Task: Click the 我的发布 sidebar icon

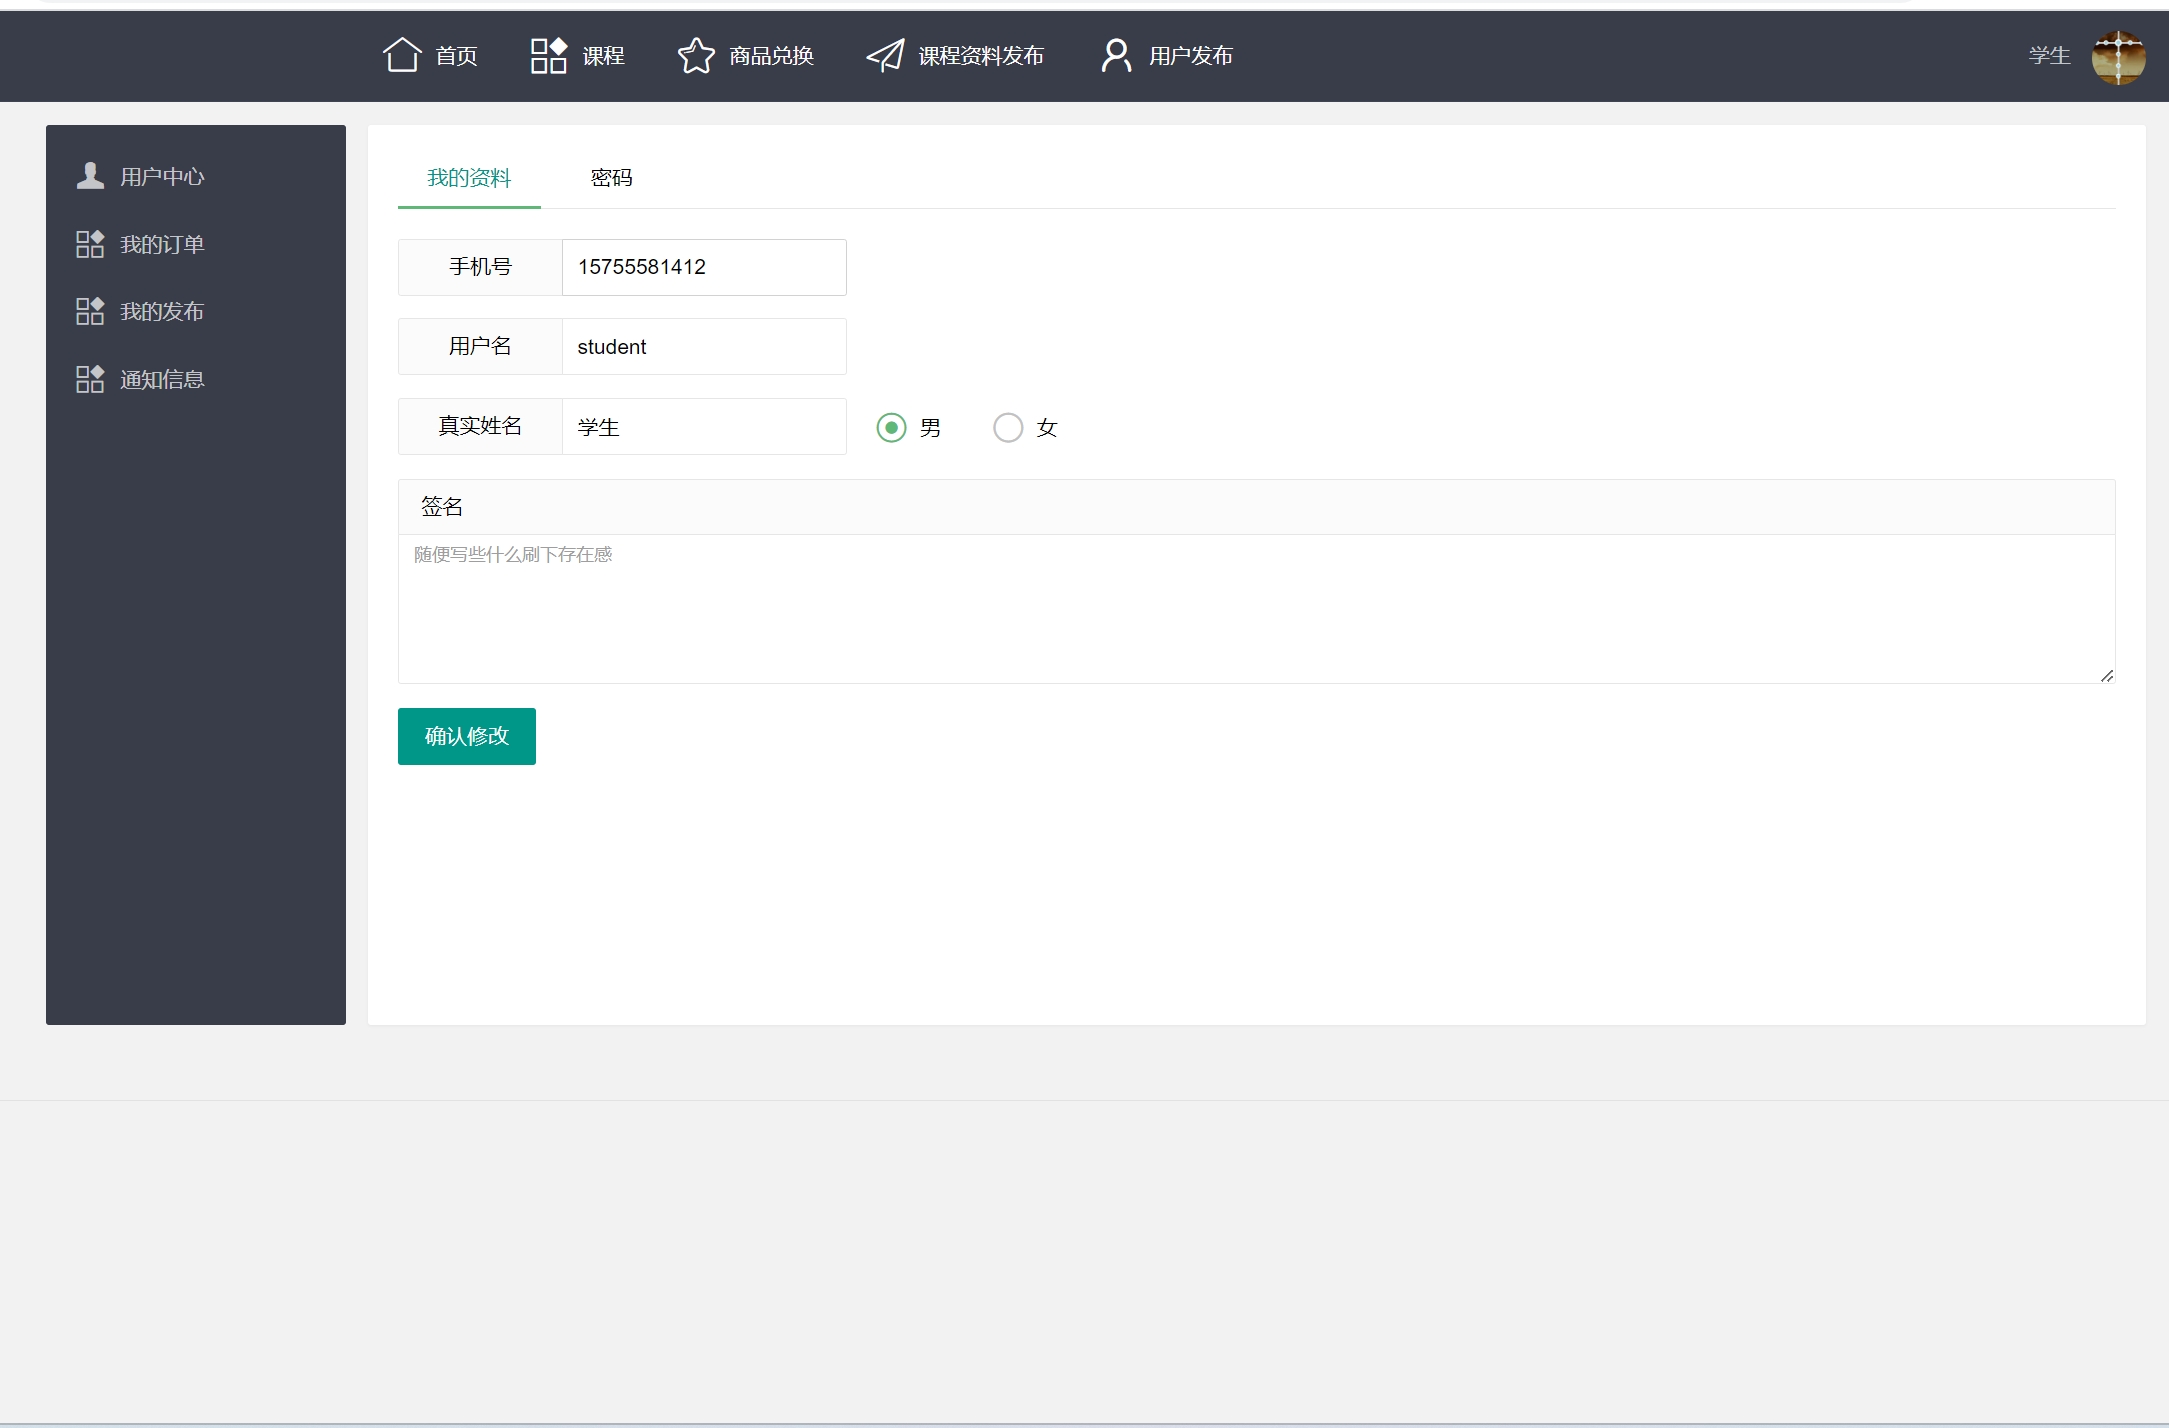Action: click(90, 311)
